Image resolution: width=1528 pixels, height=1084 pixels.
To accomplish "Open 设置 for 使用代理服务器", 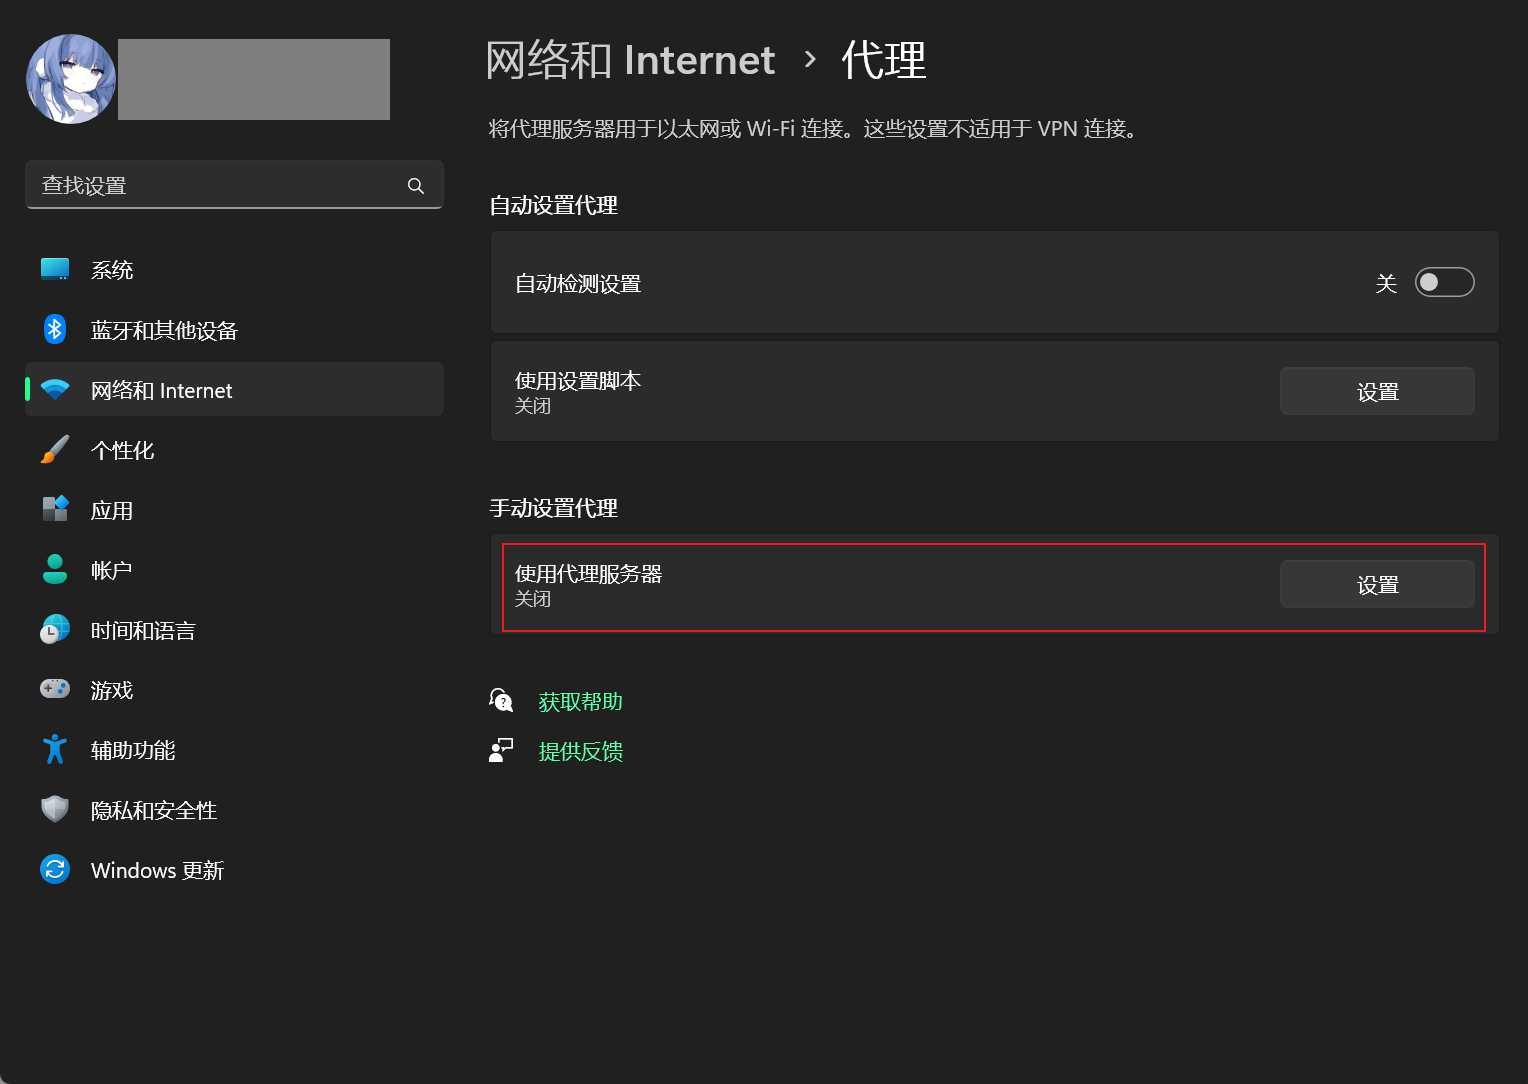I will 1376,585.
